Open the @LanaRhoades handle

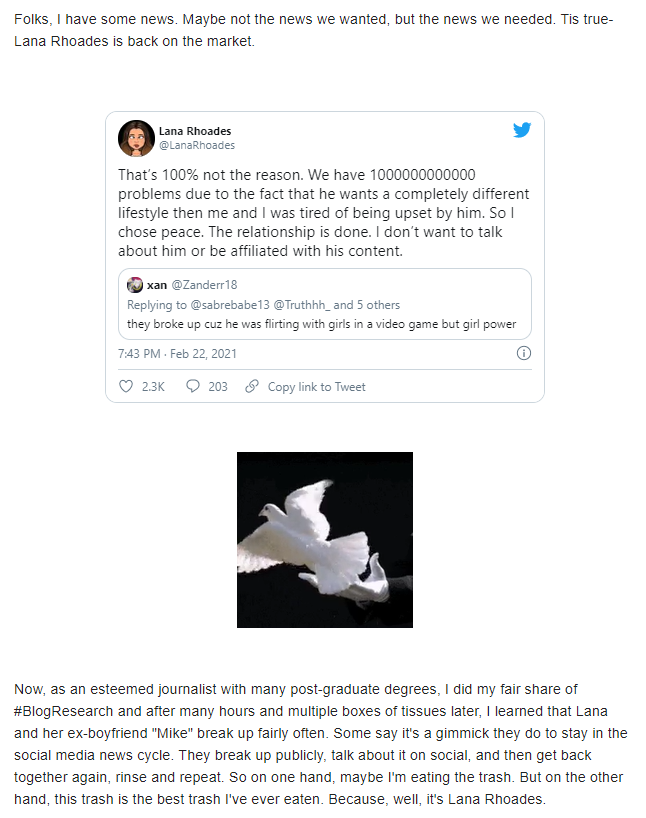pyautogui.click(x=197, y=145)
